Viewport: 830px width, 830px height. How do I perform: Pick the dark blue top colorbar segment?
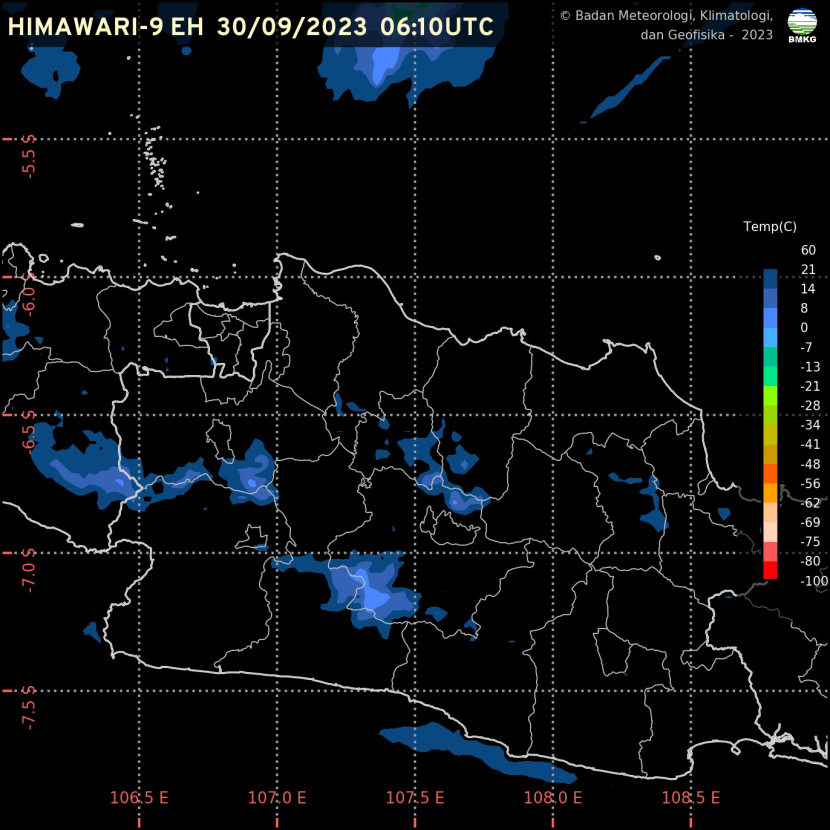(770, 279)
